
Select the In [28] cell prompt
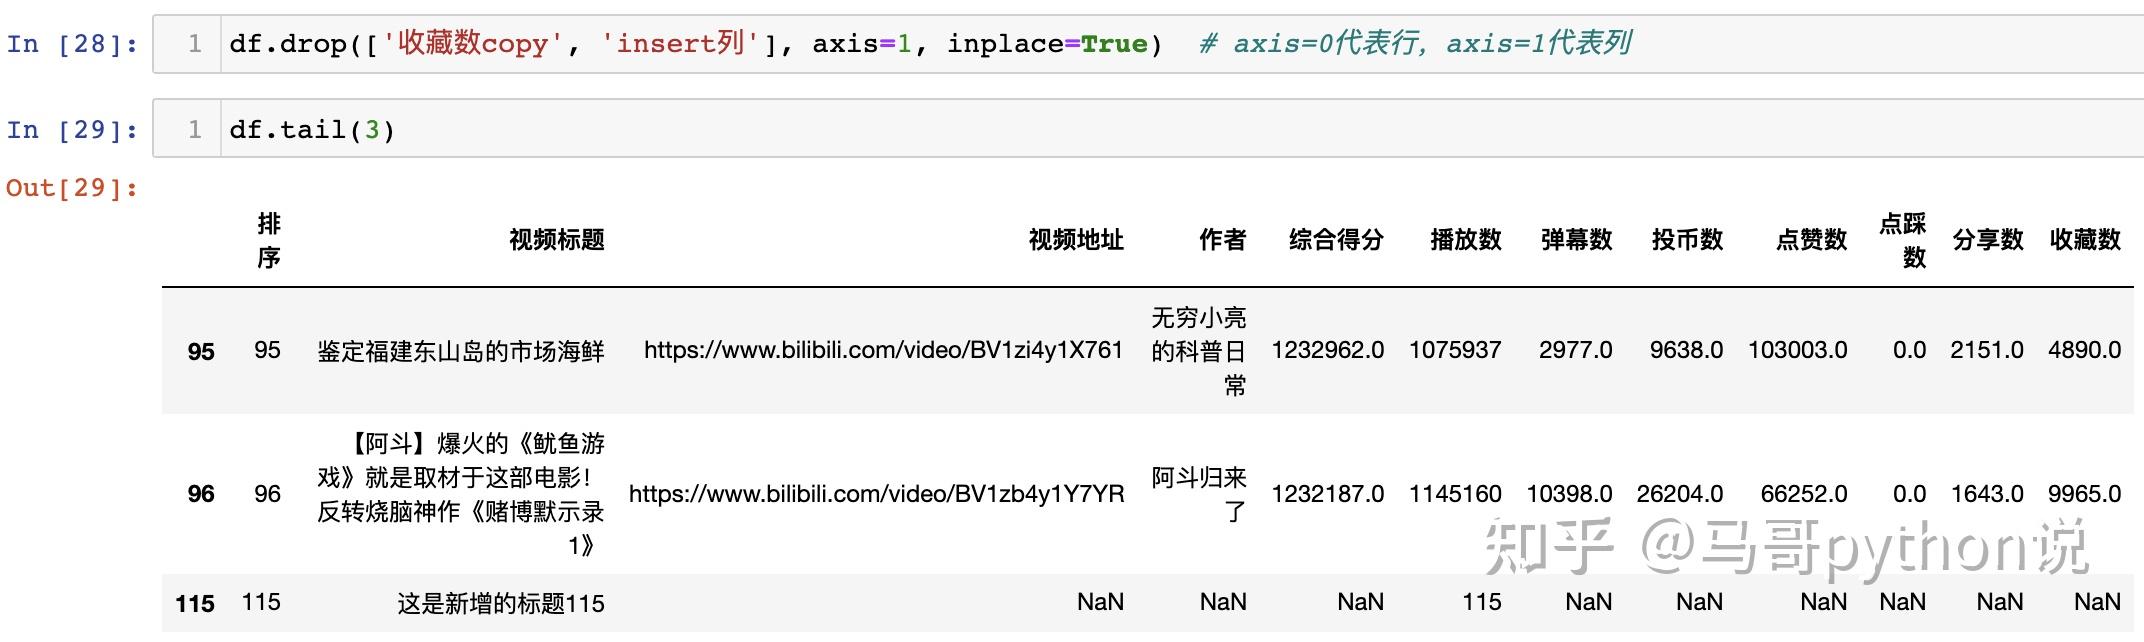pyautogui.click(x=72, y=44)
